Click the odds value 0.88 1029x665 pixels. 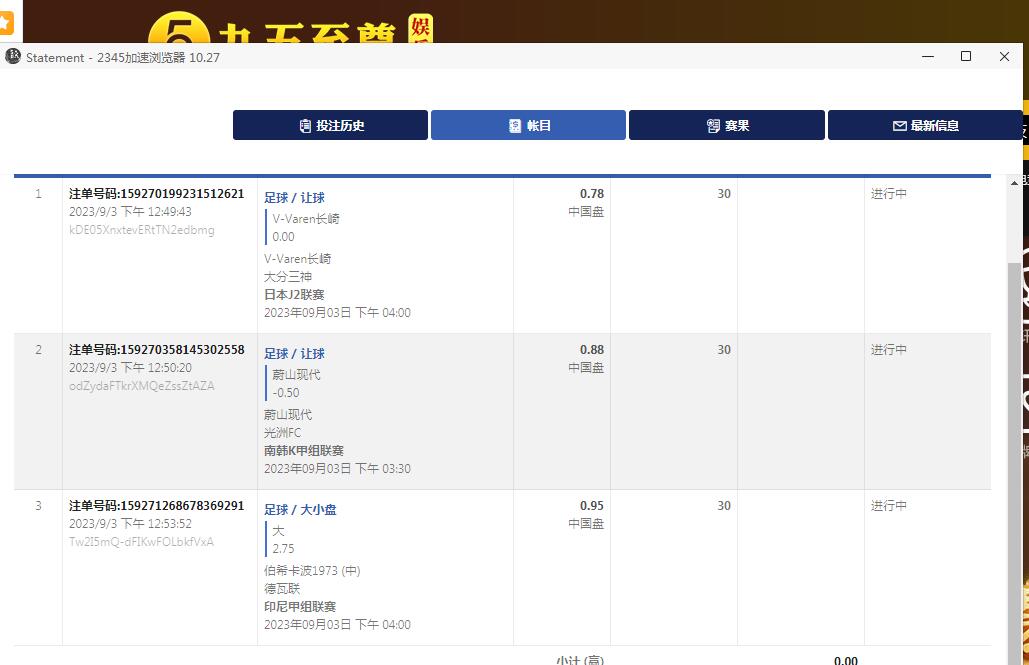[591, 350]
